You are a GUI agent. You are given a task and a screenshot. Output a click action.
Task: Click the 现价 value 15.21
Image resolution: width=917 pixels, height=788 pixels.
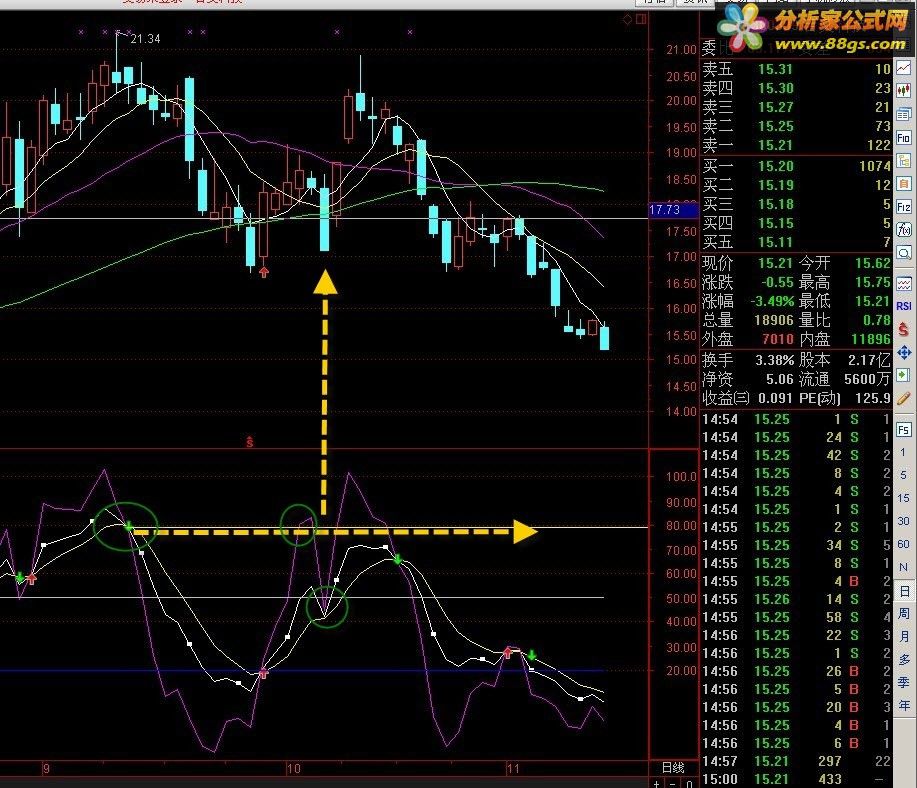775,263
